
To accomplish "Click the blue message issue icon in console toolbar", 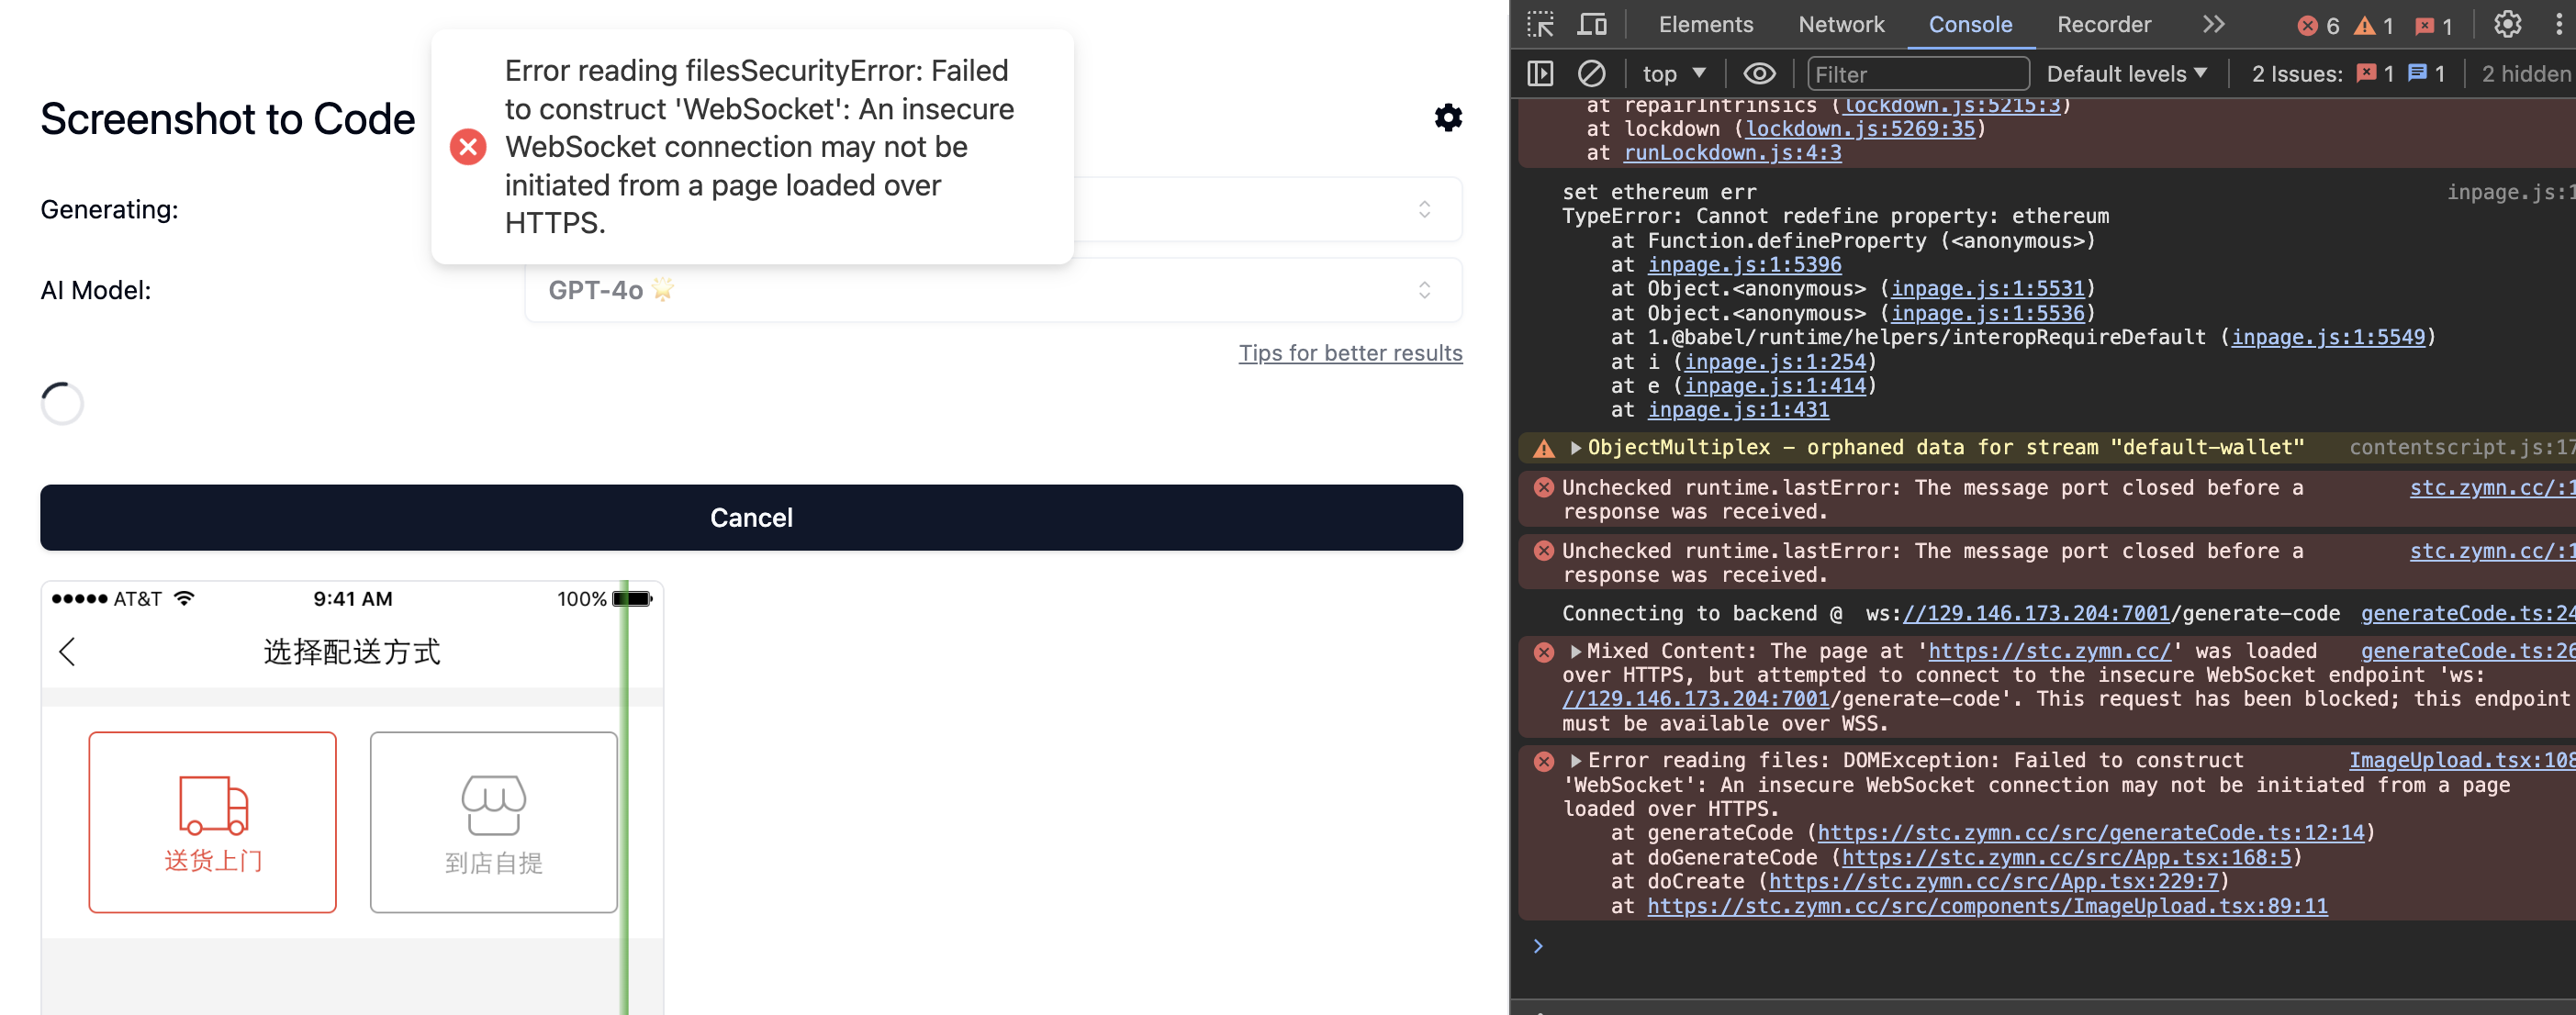I will tap(2418, 73).
